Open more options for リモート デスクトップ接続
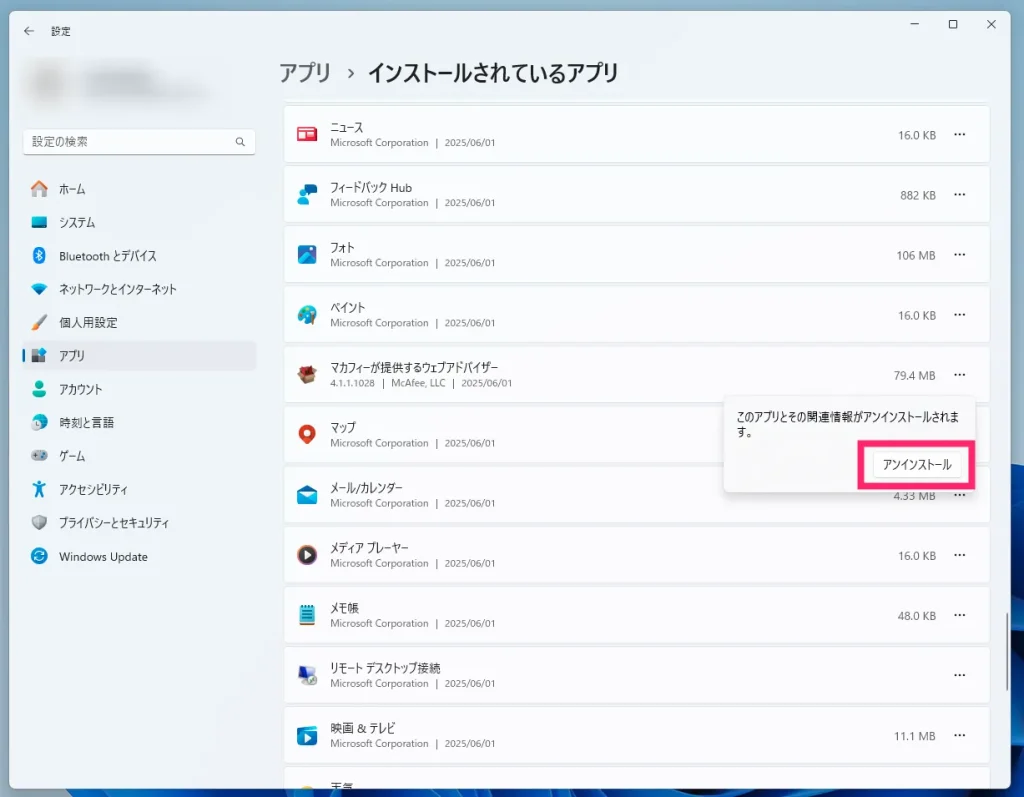Screen dimensions: 1024x797 point(959,675)
